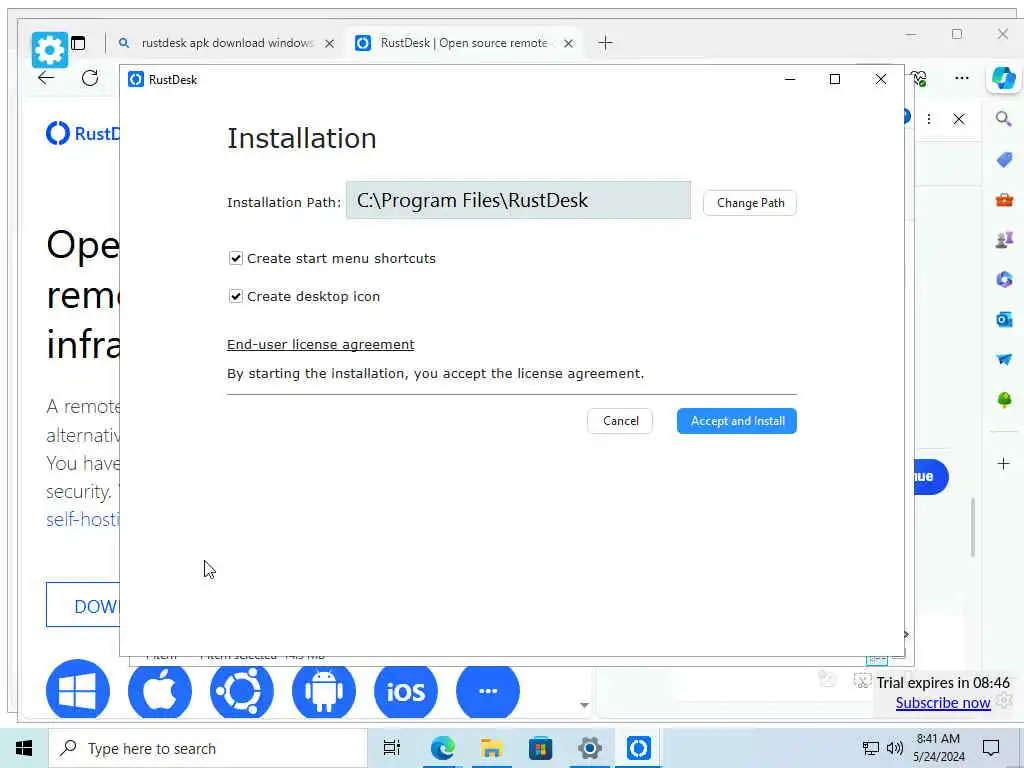Open the sidebar paper plane Drop icon
The width and height of the screenshot is (1024, 768).
pos(1004,359)
